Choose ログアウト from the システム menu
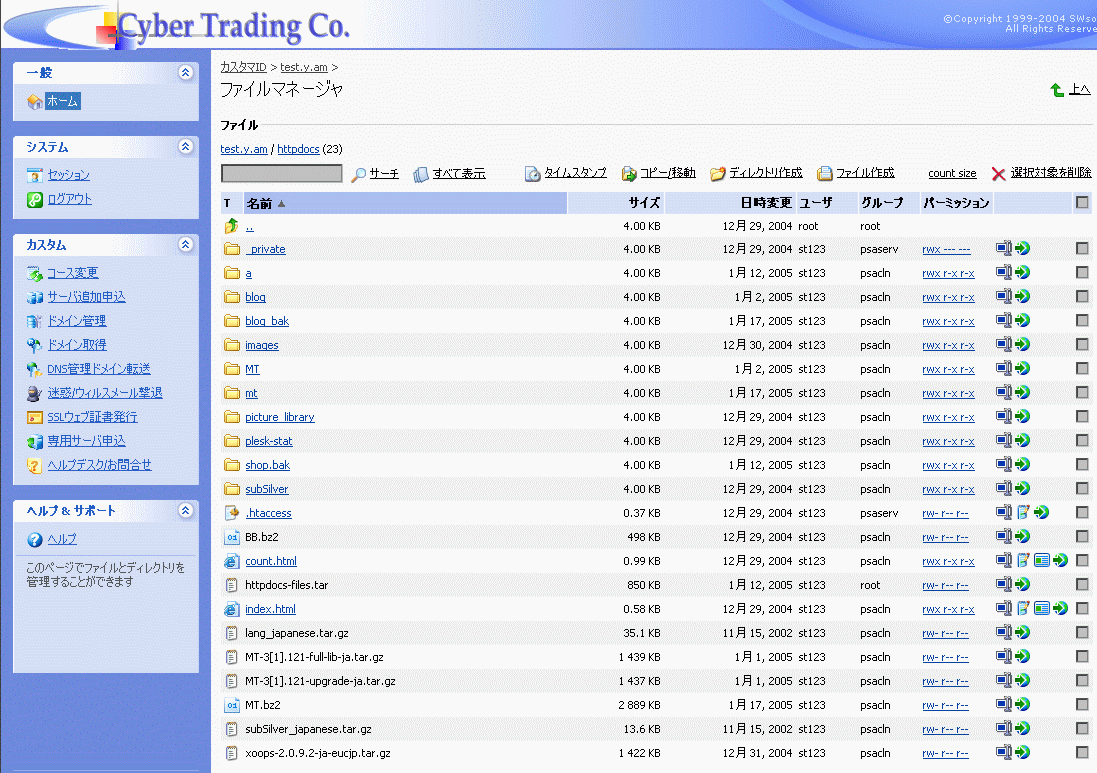The height and width of the screenshot is (773, 1097). tap(69, 199)
